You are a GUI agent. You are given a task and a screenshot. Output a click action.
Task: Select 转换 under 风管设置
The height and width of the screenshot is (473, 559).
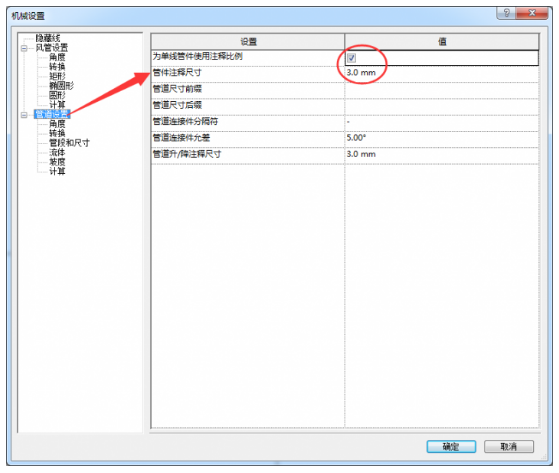pos(57,67)
